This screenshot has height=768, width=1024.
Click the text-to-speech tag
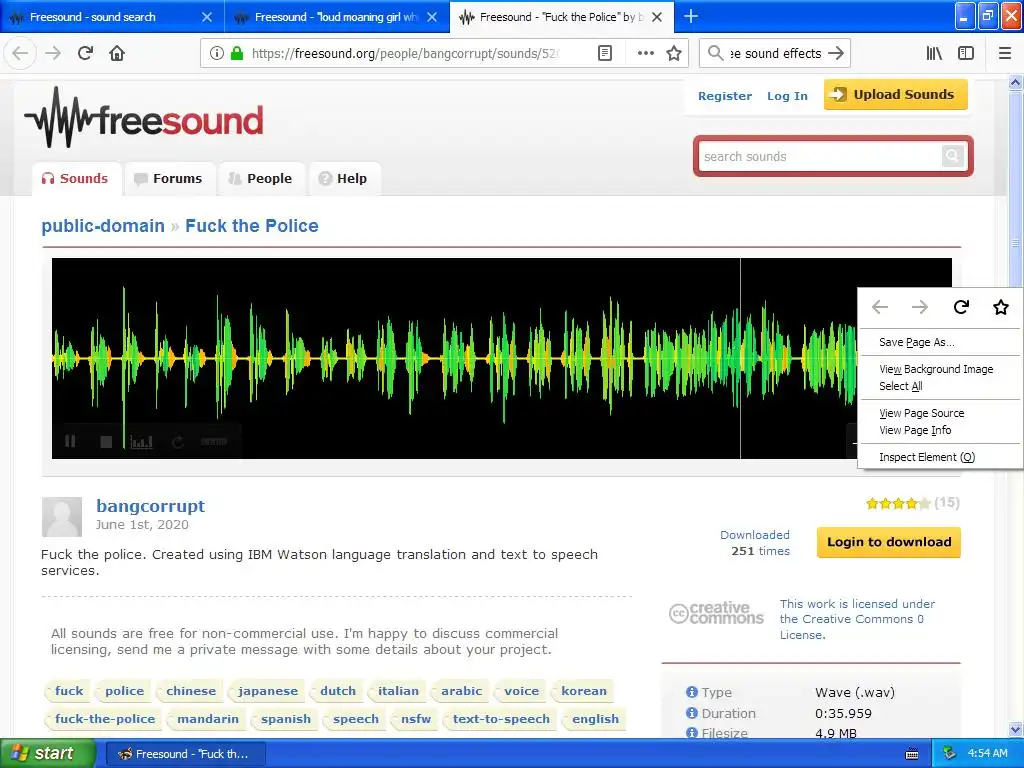pyautogui.click(x=501, y=719)
